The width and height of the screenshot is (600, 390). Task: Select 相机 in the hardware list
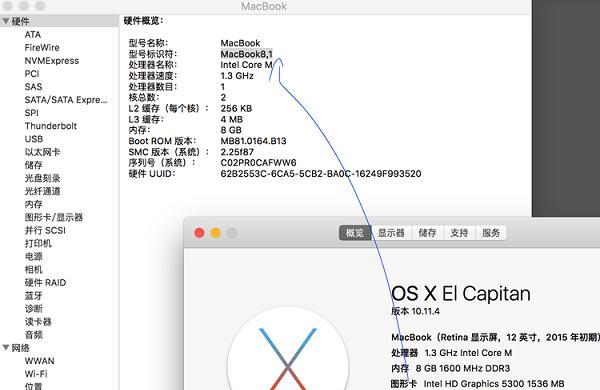coord(34,269)
